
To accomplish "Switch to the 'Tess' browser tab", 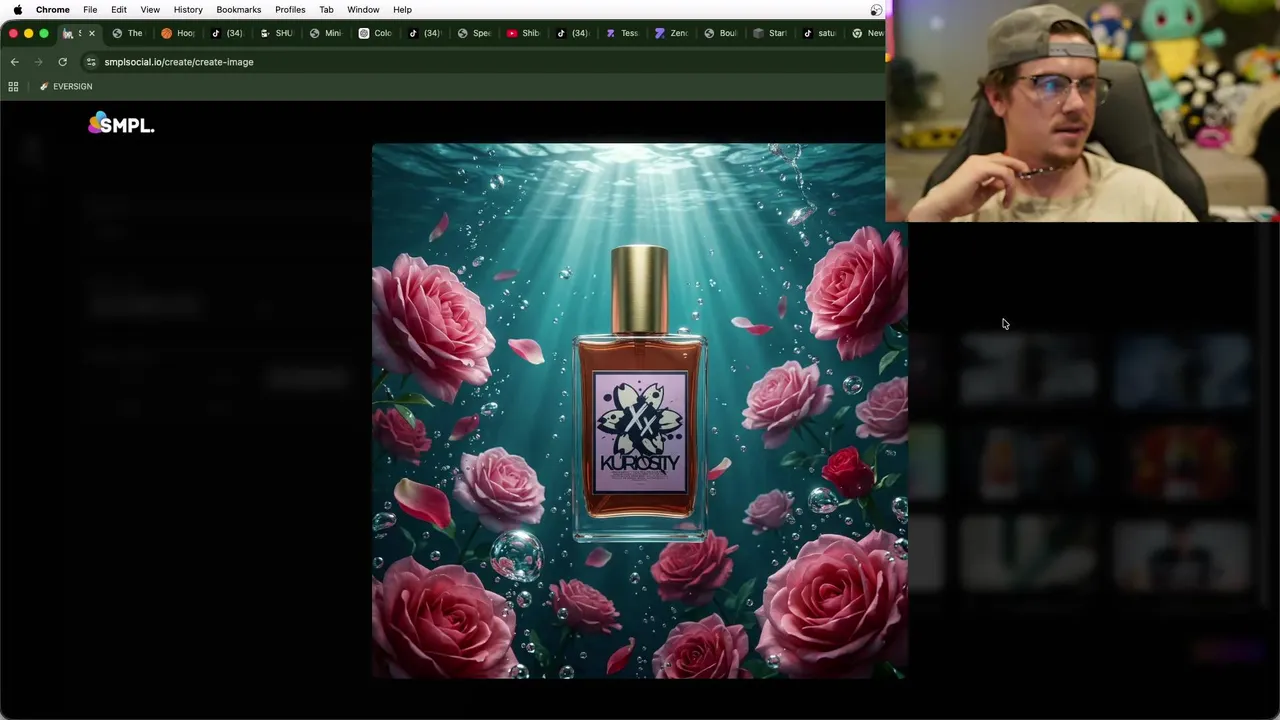I will pyautogui.click(x=622, y=33).
